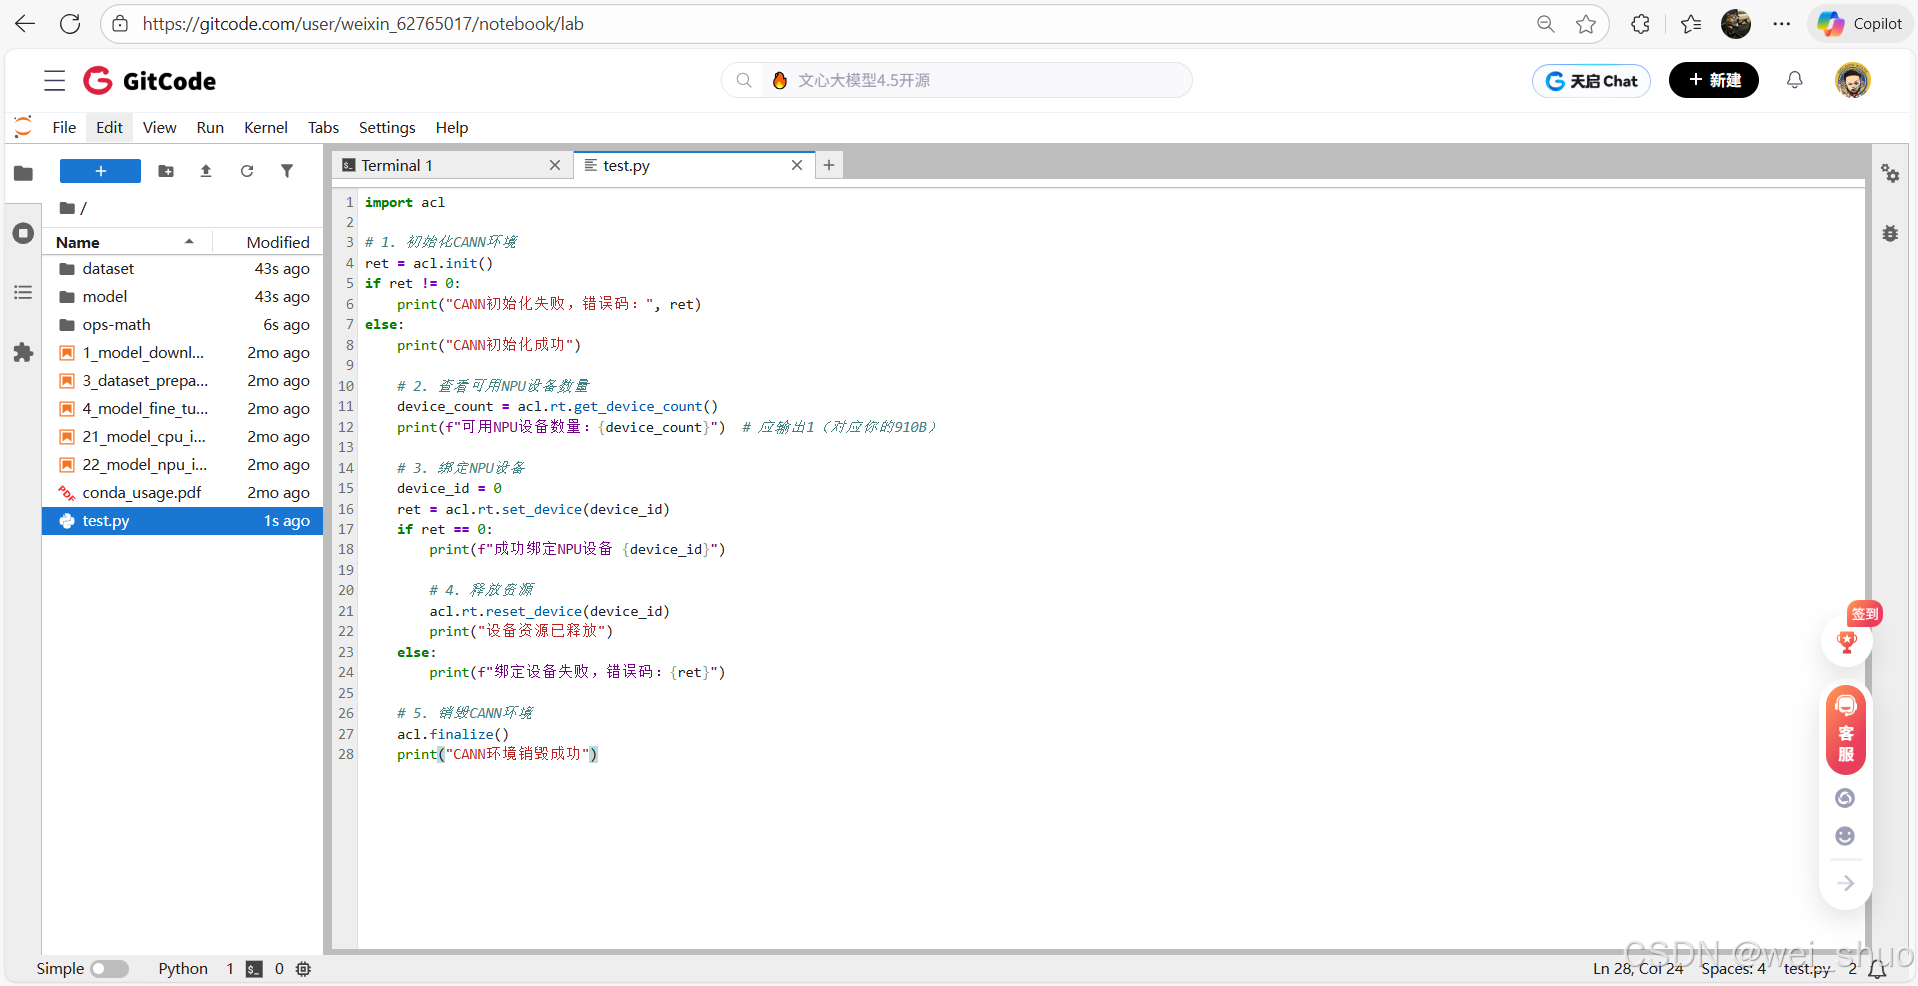
Task: Create a new folder icon
Action: click(x=166, y=171)
